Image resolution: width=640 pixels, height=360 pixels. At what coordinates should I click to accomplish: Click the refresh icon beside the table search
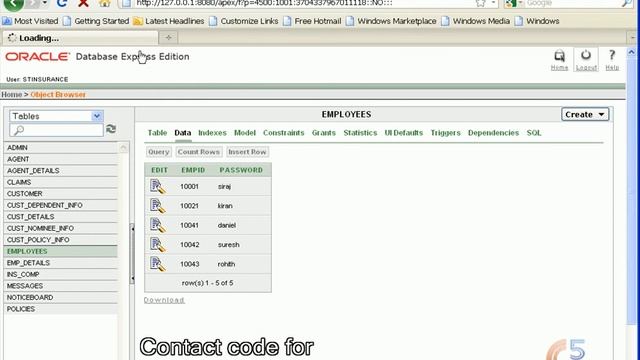[x=111, y=129]
